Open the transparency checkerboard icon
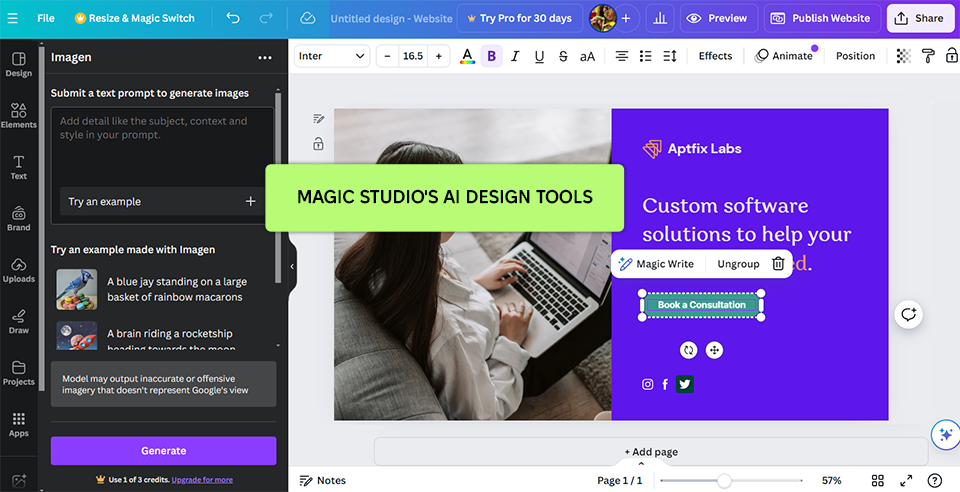Screen dimensions: 960x492 [x=904, y=56]
